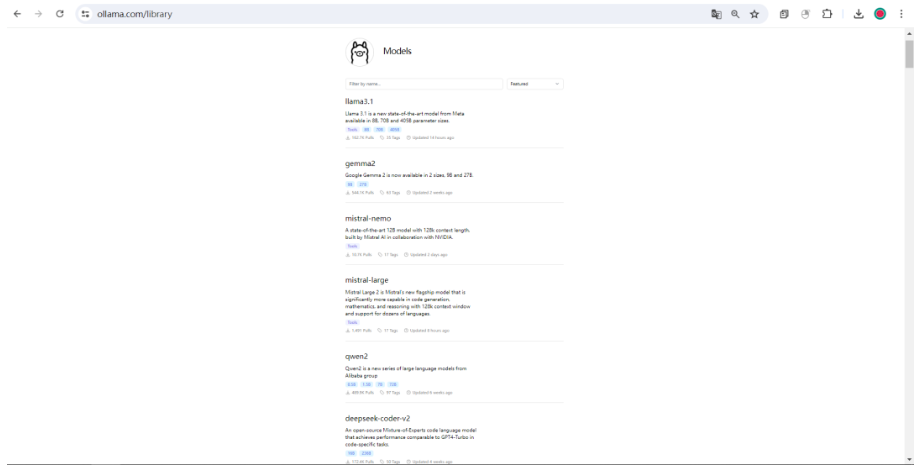Click the 16B tag under deepseek-coder-v2
Image resolution: width=921 pixels, height=470 pixels.
(x=351, y=454)
